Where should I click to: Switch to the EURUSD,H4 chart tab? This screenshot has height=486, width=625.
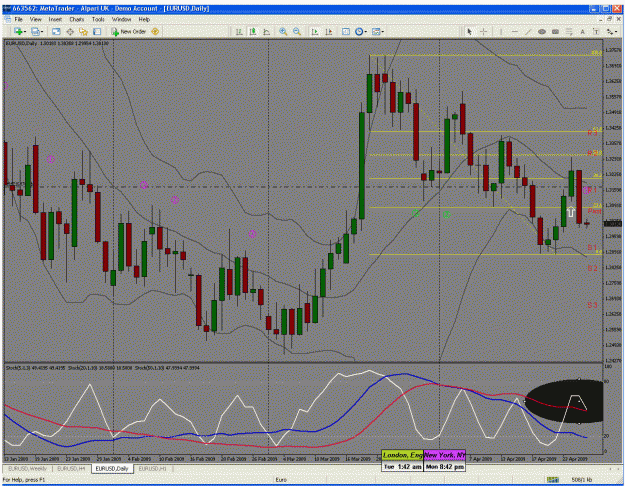tap(71, 468)
